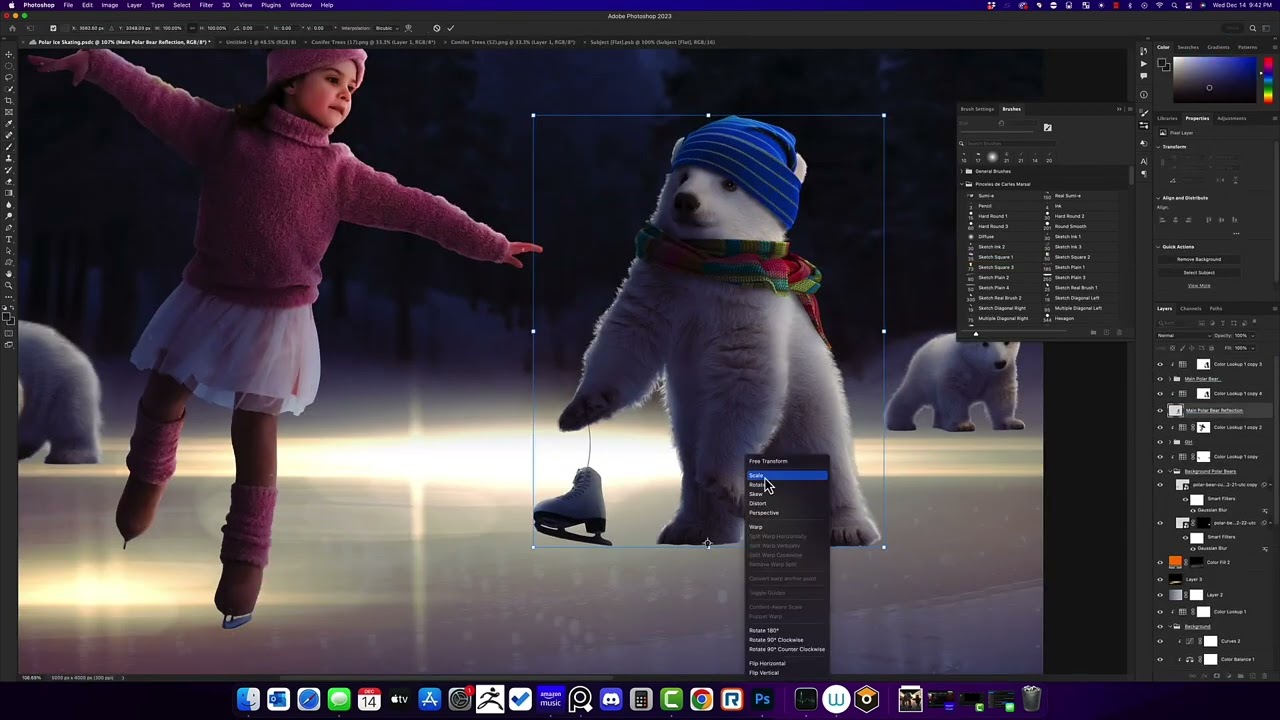The width and height of the screenshot is (1280, 720).
Task: Click the Remove Background button
Action: click(x=1198, y=259)
